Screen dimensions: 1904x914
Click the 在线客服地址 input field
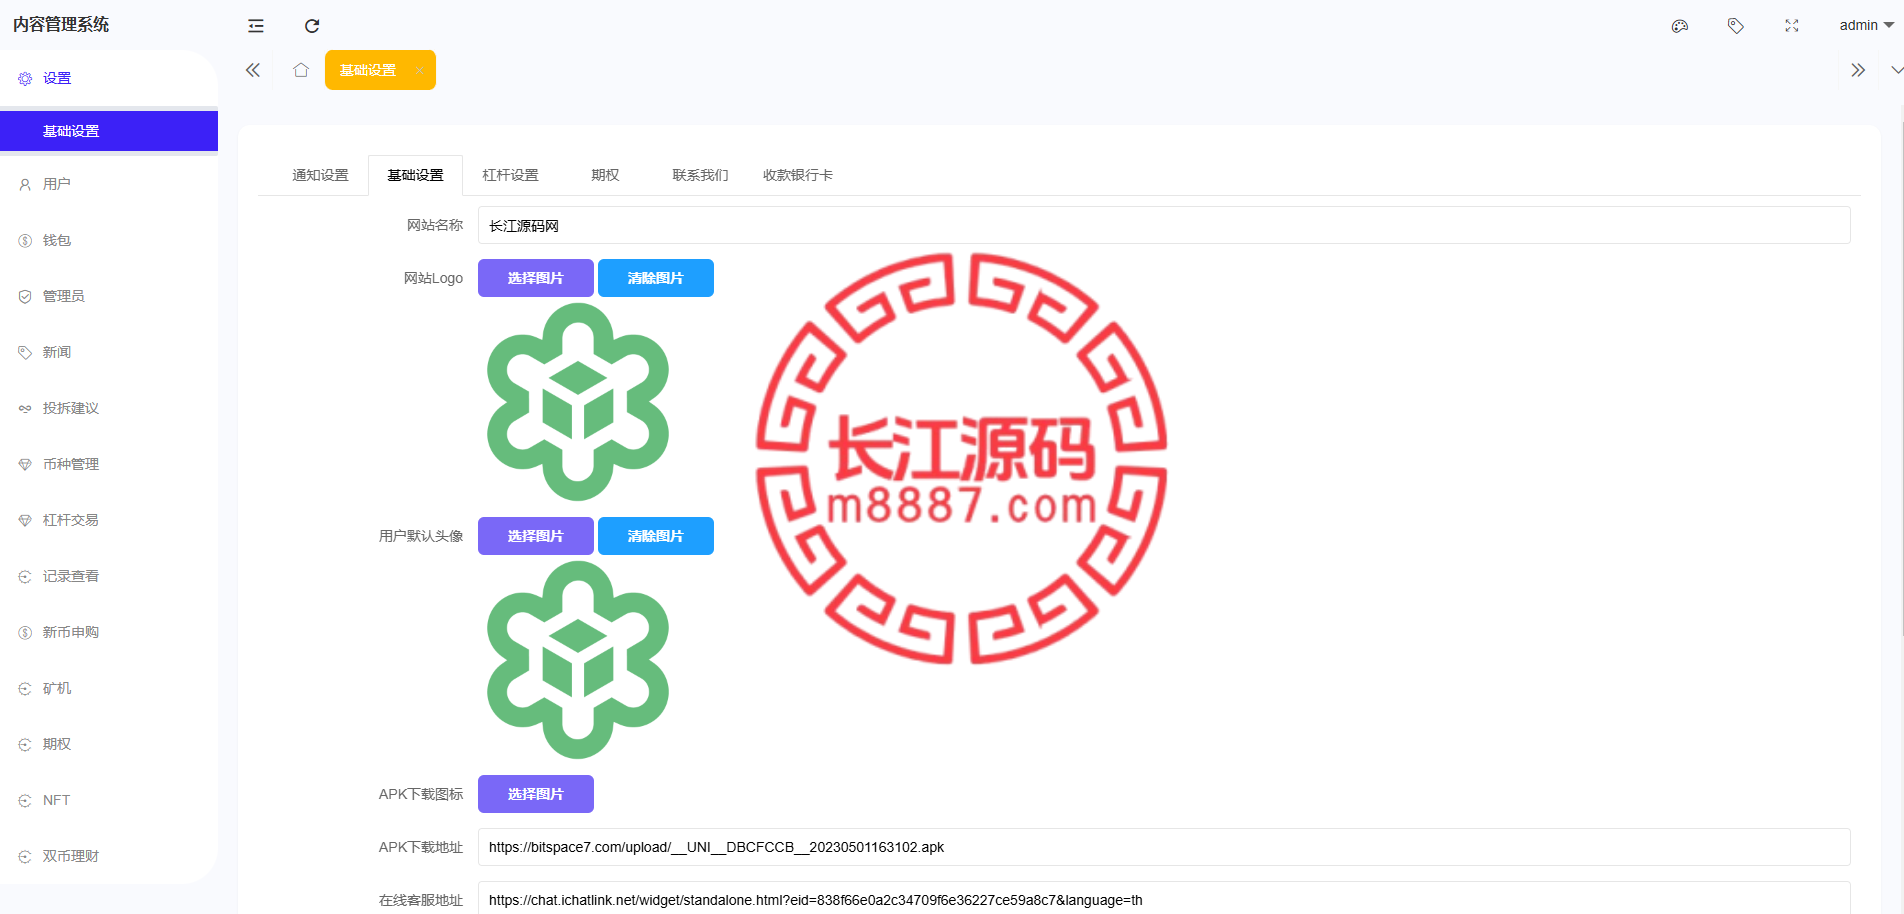click(1164, 900)
